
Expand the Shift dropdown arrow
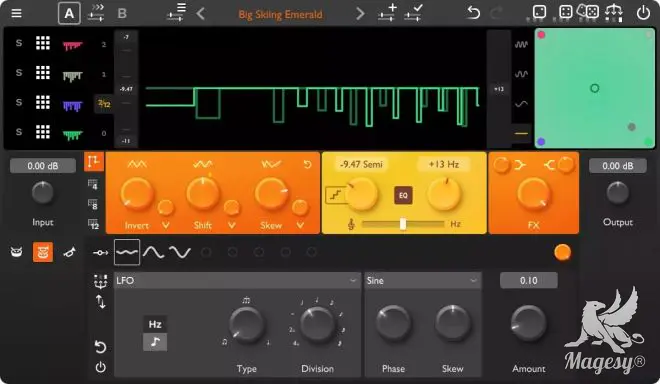pos(232,225)
